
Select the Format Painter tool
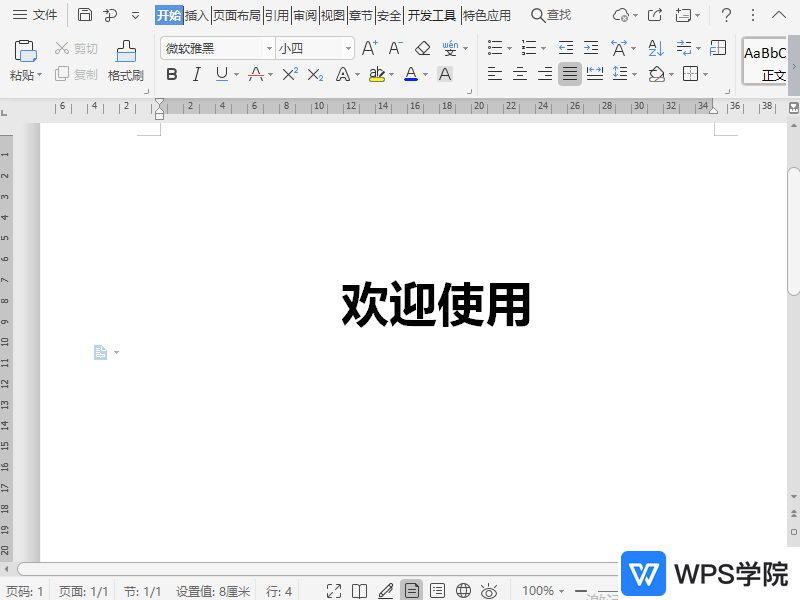coord(126,62)
